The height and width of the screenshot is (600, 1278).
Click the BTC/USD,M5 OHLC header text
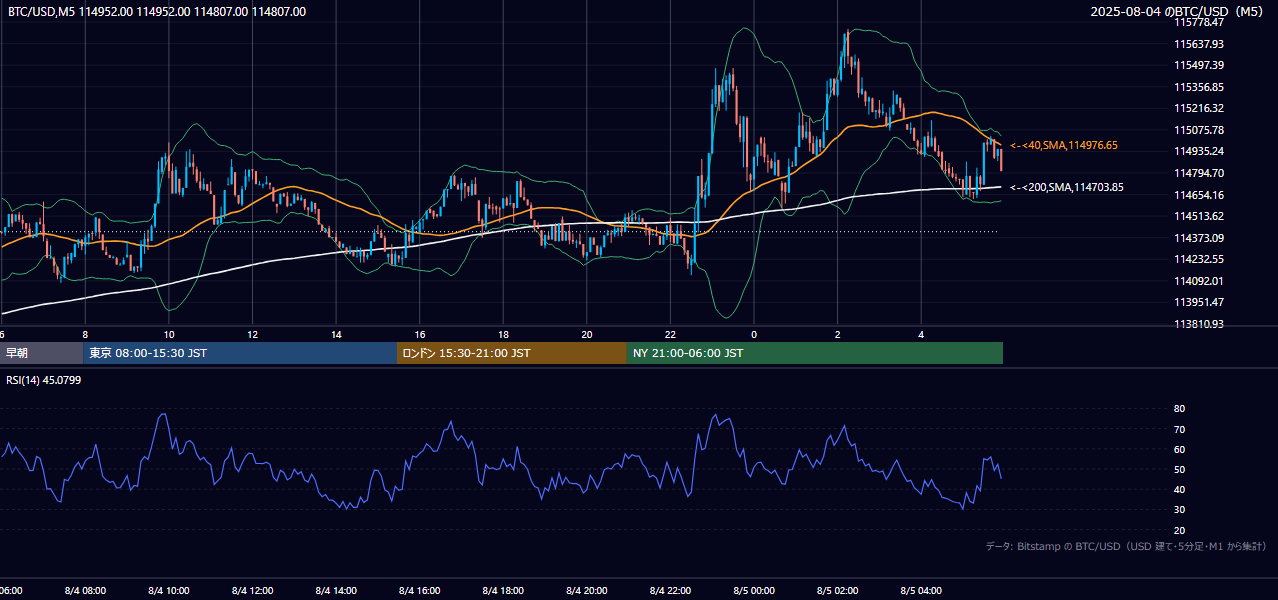(157, 12)
